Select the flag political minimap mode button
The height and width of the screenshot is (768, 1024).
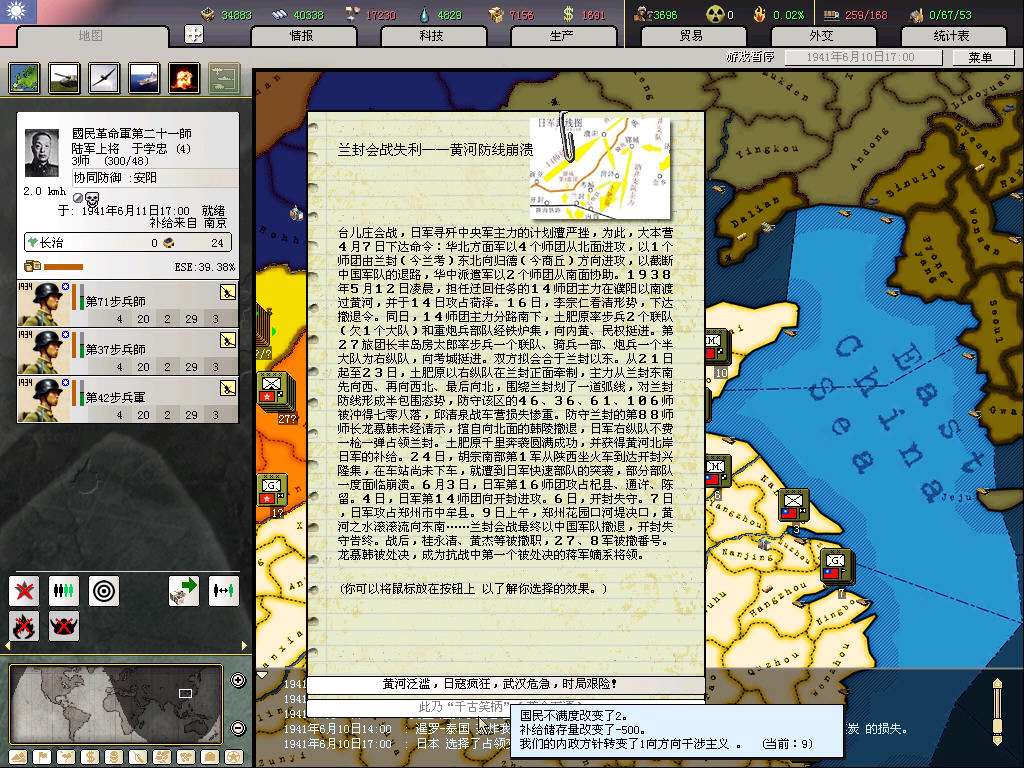42,758
